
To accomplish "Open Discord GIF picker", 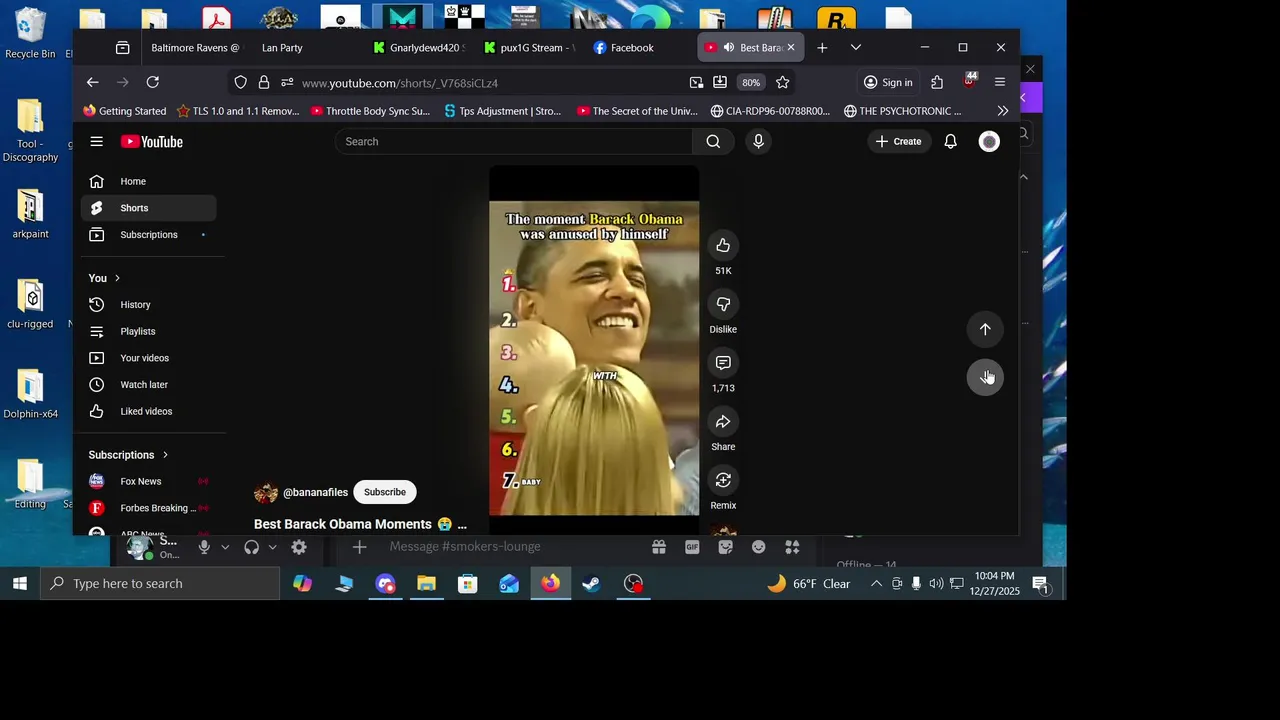I will [x=692, y=547].
